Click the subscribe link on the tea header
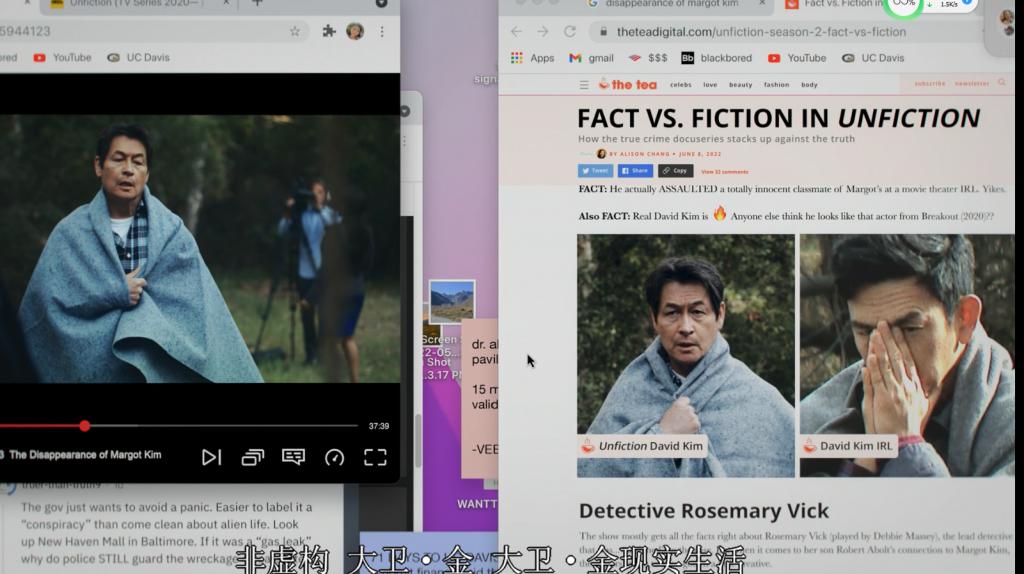 click(930, 84)
